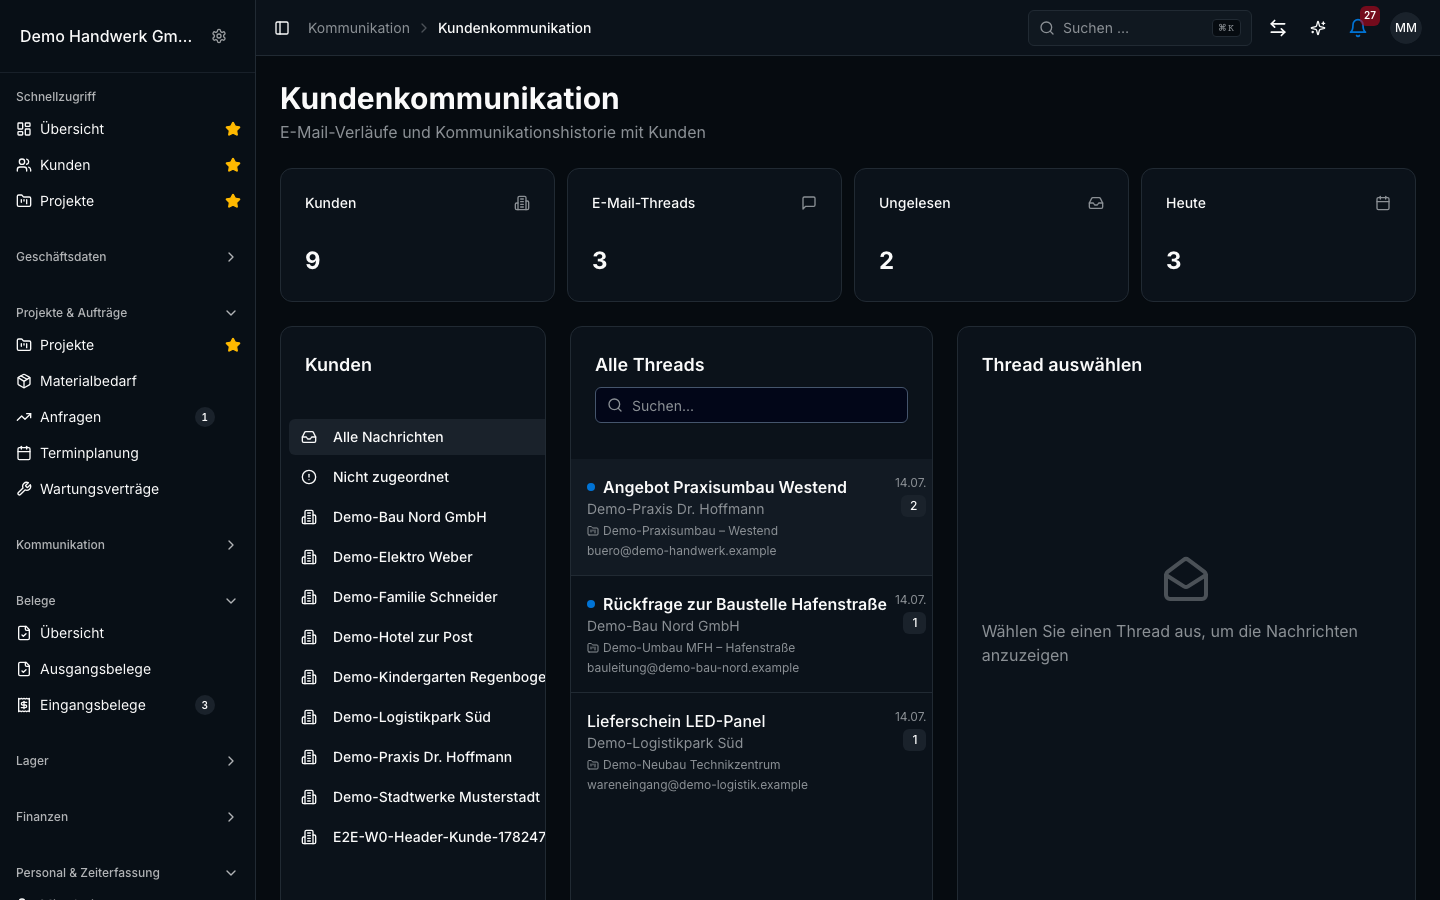Screen dimensions: 1440x900
Task: Open company settings gear icon
Action: click(219, 36)
